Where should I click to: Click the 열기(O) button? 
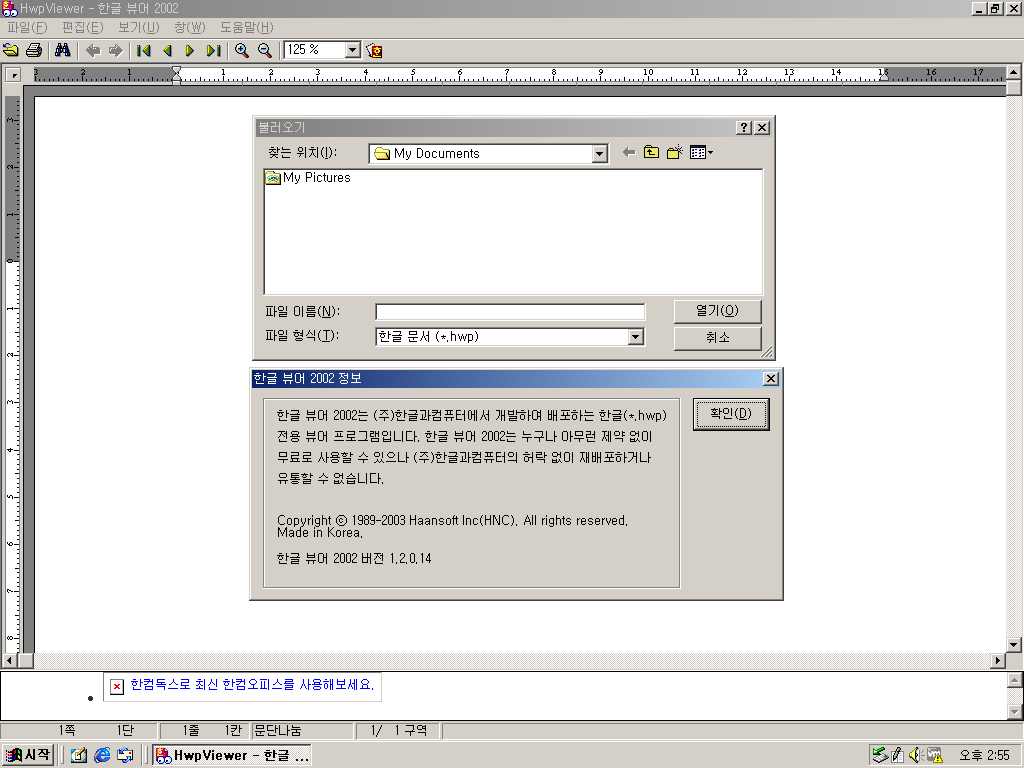[x=717, y=311]
